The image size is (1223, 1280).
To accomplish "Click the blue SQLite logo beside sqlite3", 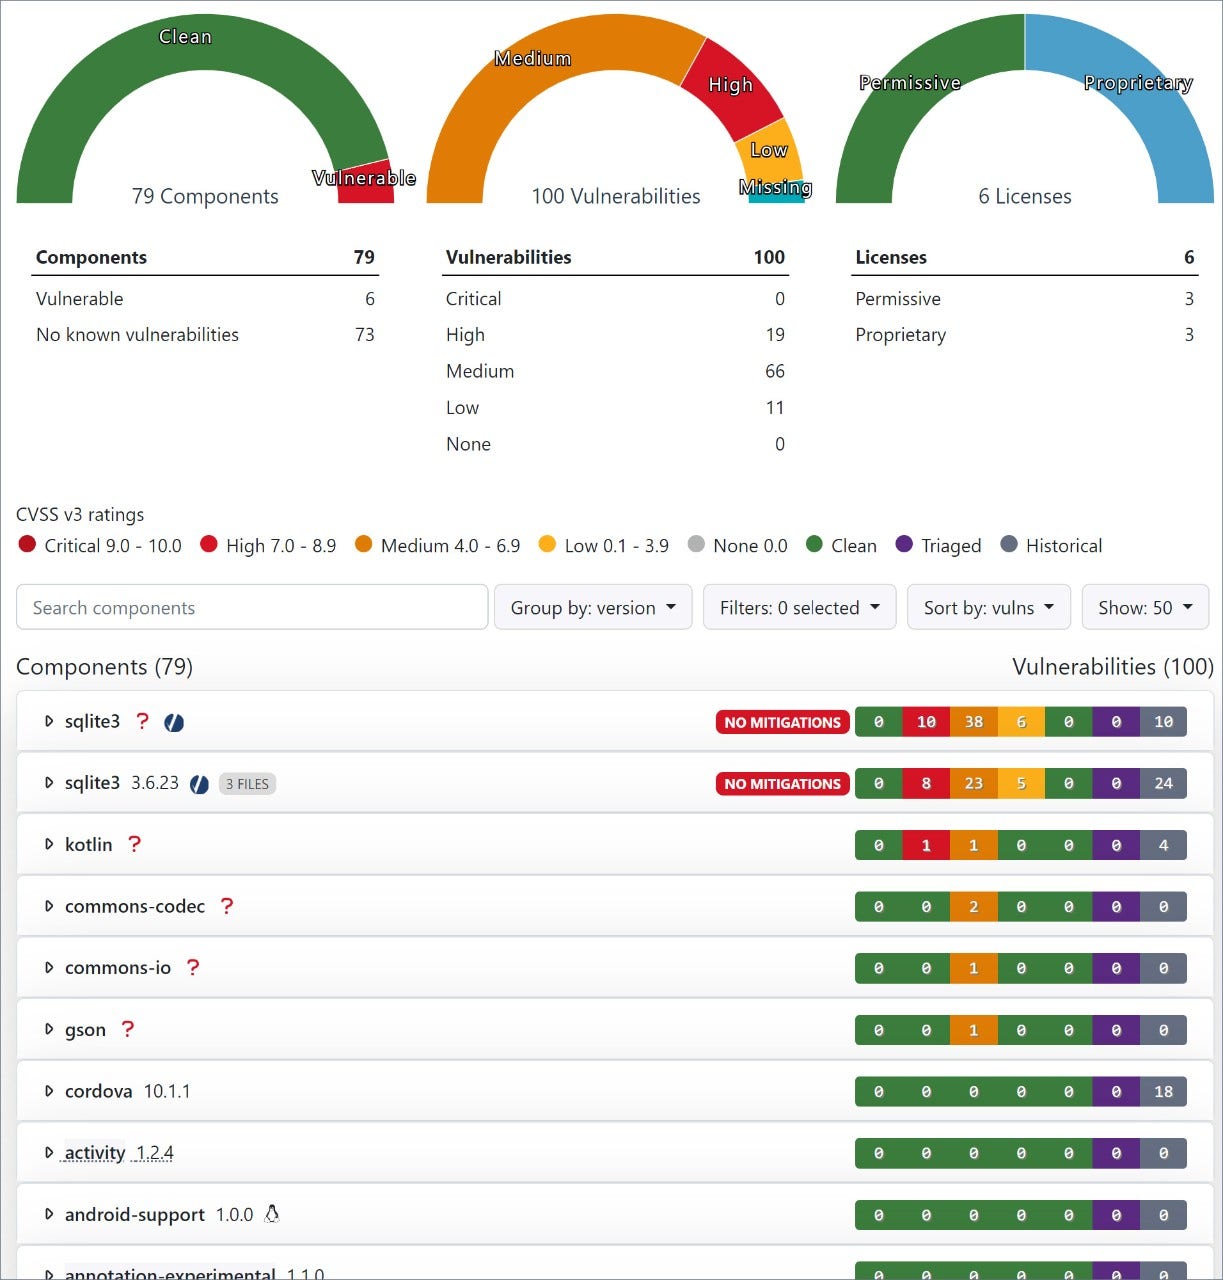I will [x=174, y=722].
